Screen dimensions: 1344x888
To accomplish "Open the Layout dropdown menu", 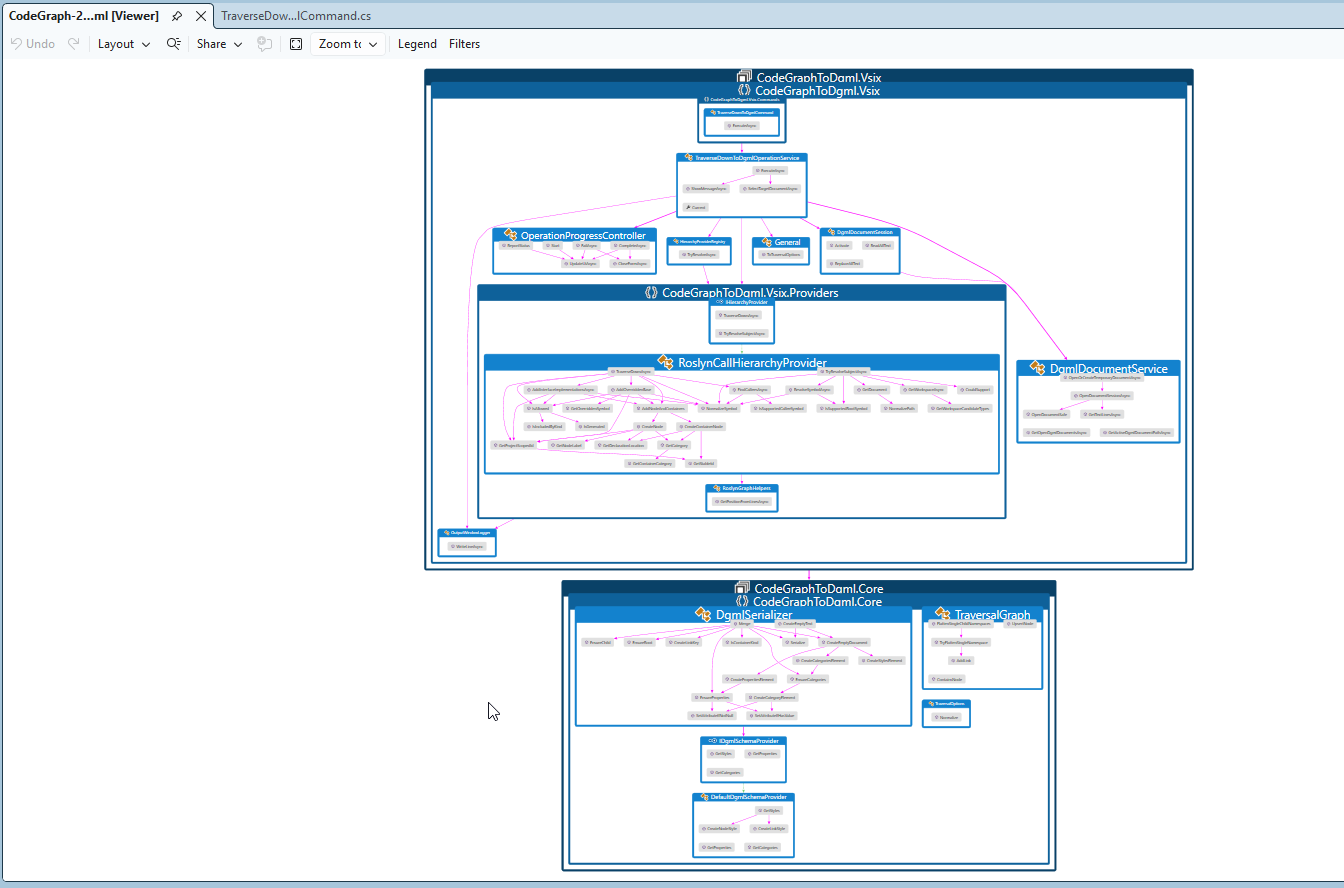I will pyautogui.click(x=124, y=44).
